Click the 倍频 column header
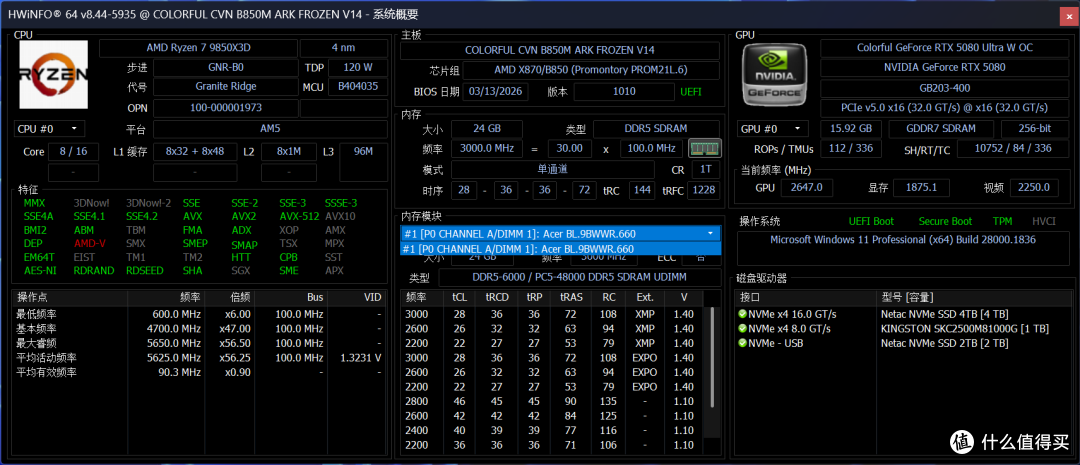The height and width of the screenshot is (465, 1080). 230,298
